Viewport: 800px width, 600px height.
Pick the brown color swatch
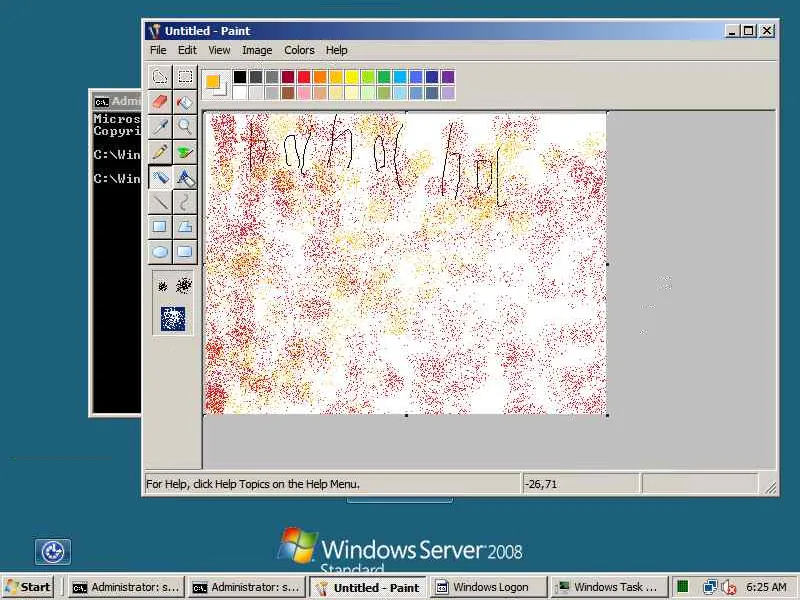(x=288, y=92)
